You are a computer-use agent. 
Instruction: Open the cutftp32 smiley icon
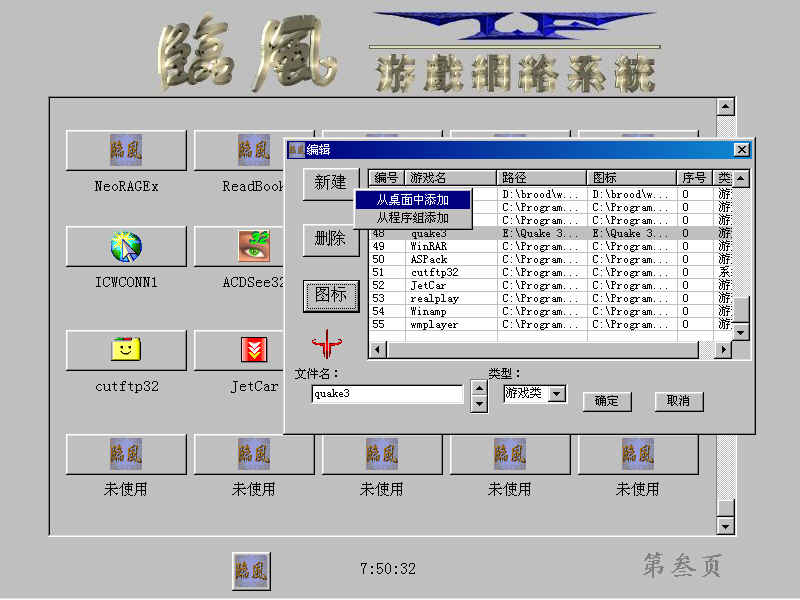click(126, 350)
